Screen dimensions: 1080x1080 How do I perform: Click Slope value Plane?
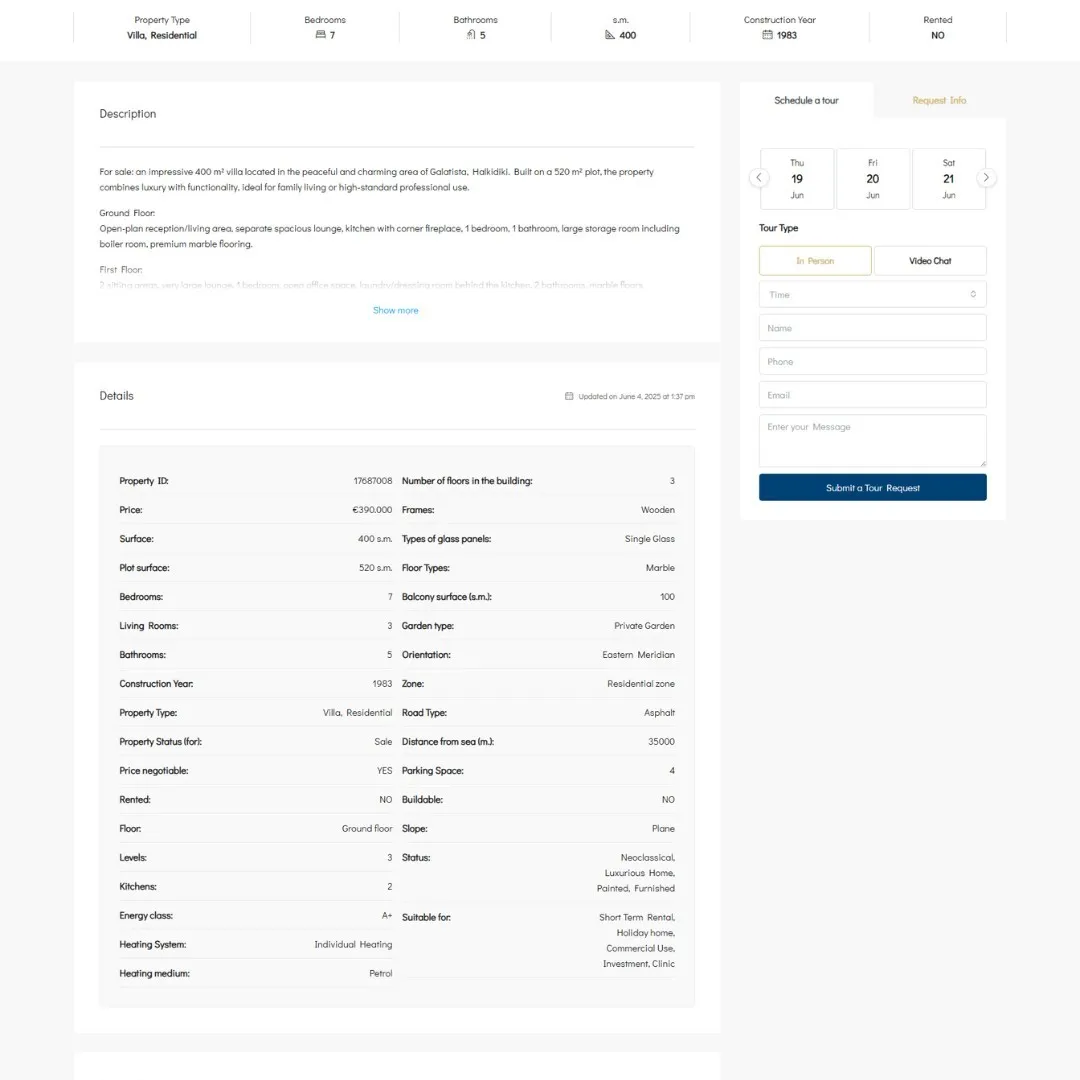click(663, 829)
